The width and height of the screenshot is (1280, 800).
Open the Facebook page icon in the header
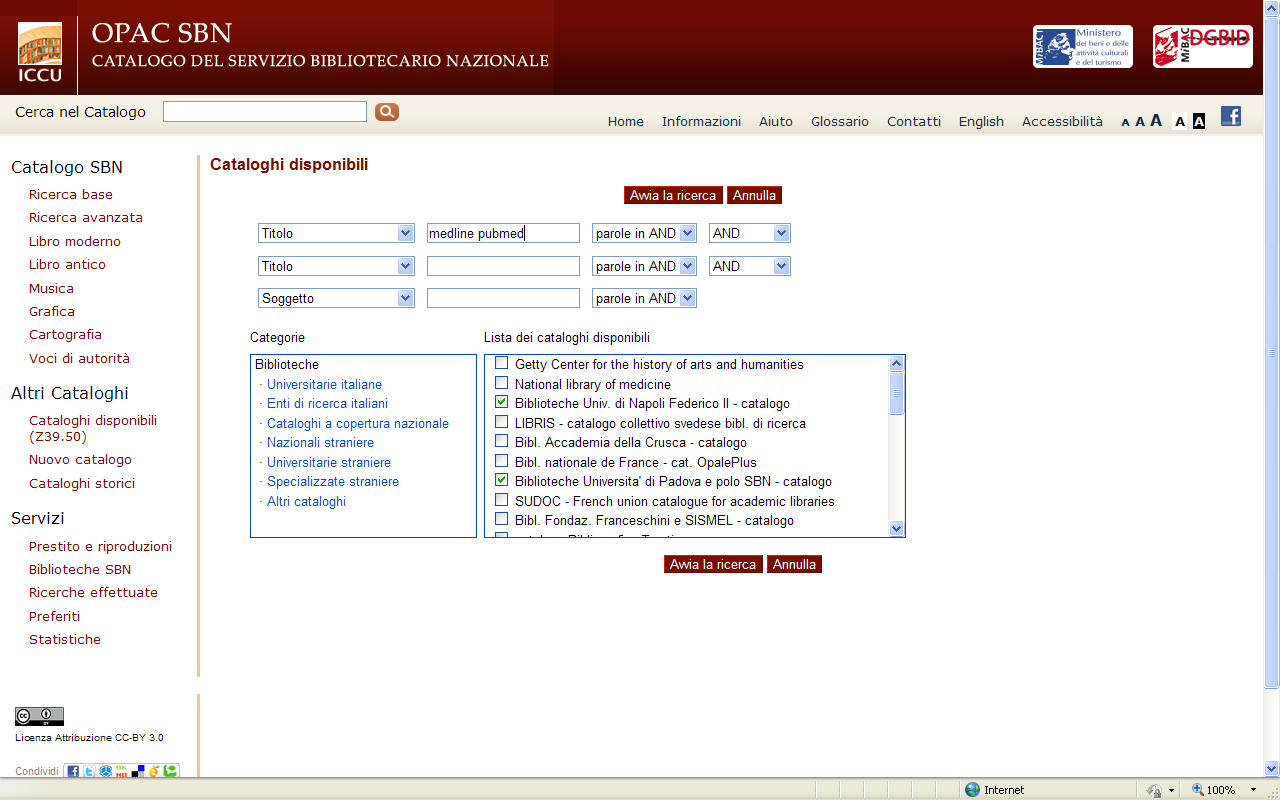[1231, 116]
